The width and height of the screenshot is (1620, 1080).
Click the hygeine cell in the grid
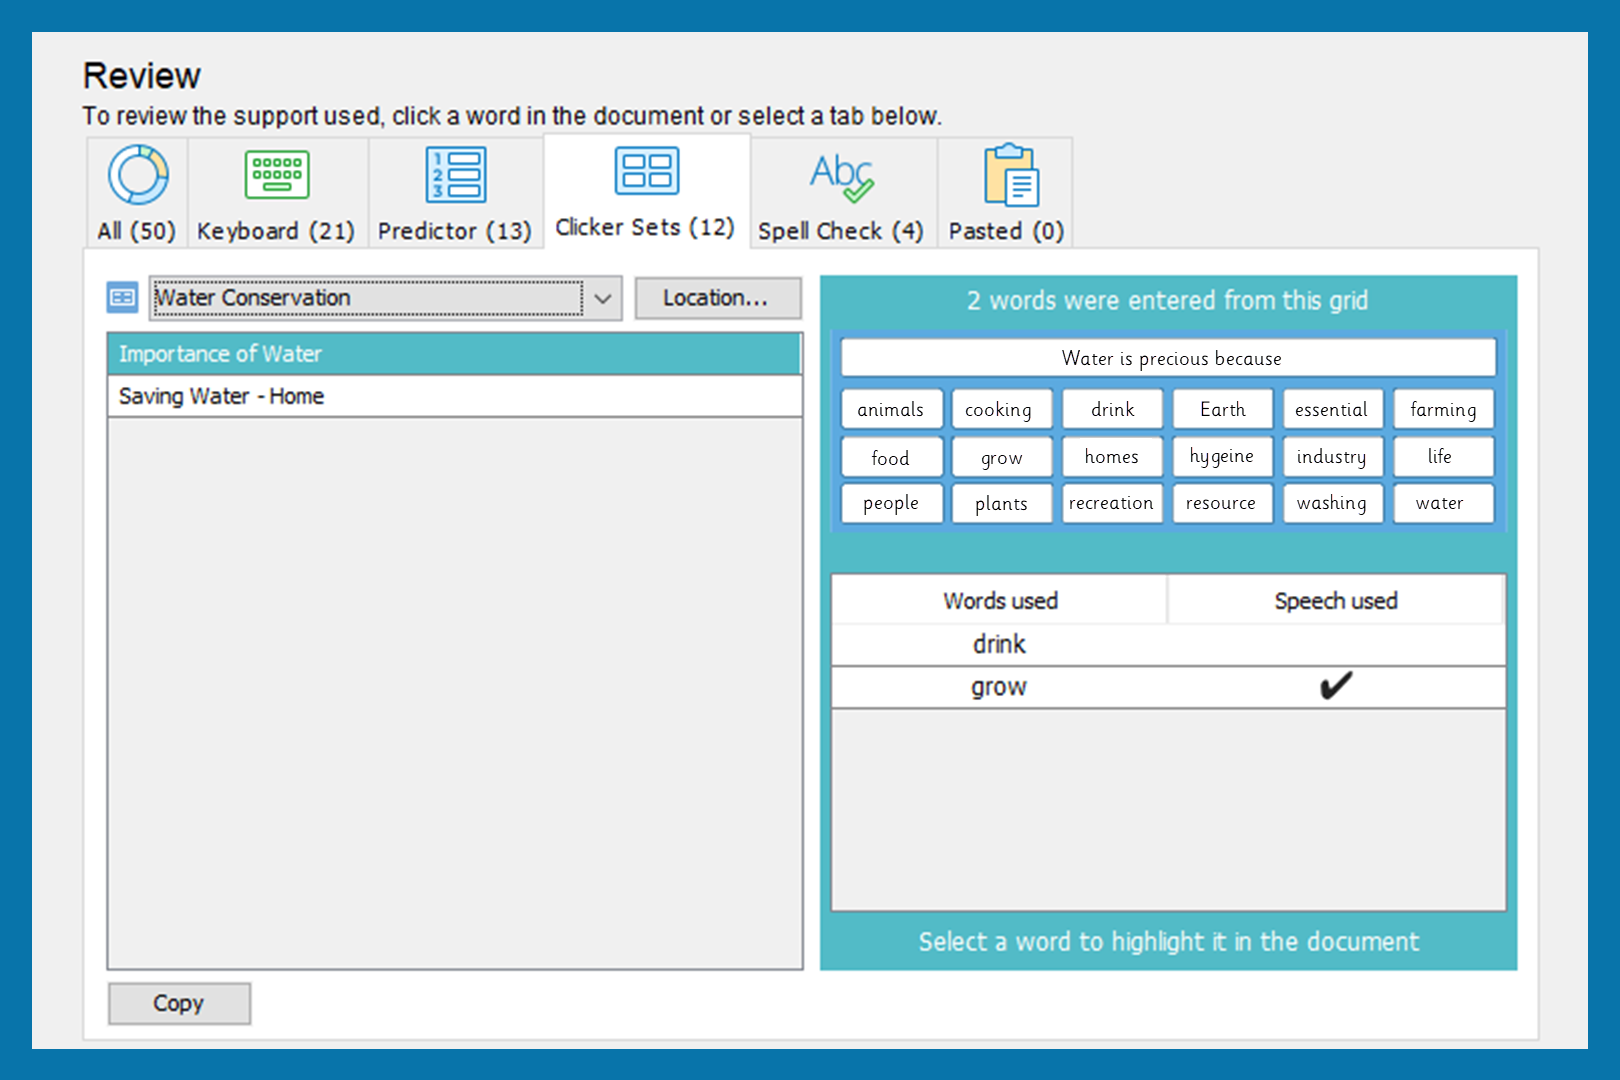click(x=1221, y=457)
